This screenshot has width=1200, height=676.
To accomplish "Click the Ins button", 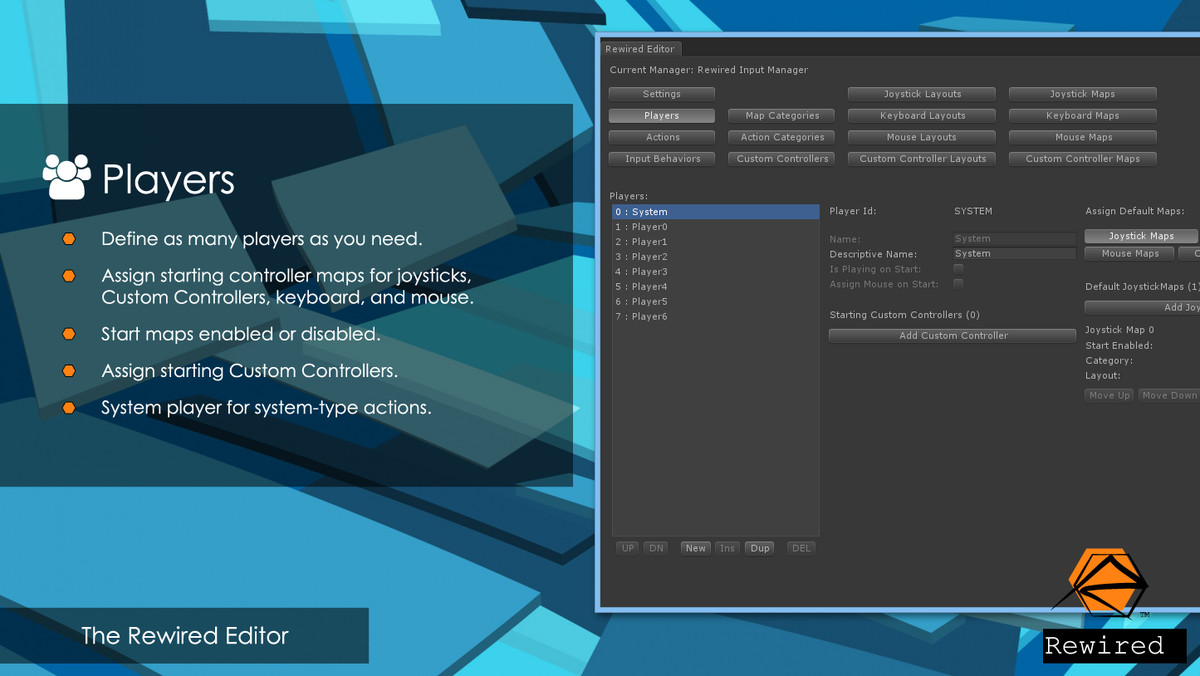I will coord(727,548).
